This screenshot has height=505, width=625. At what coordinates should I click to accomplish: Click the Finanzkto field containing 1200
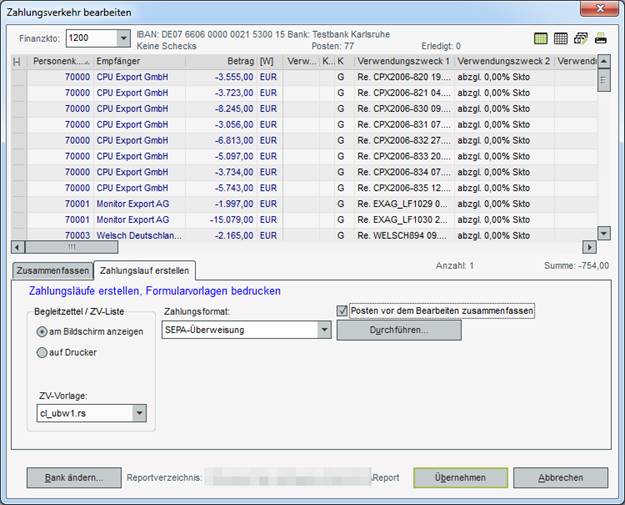92,38
